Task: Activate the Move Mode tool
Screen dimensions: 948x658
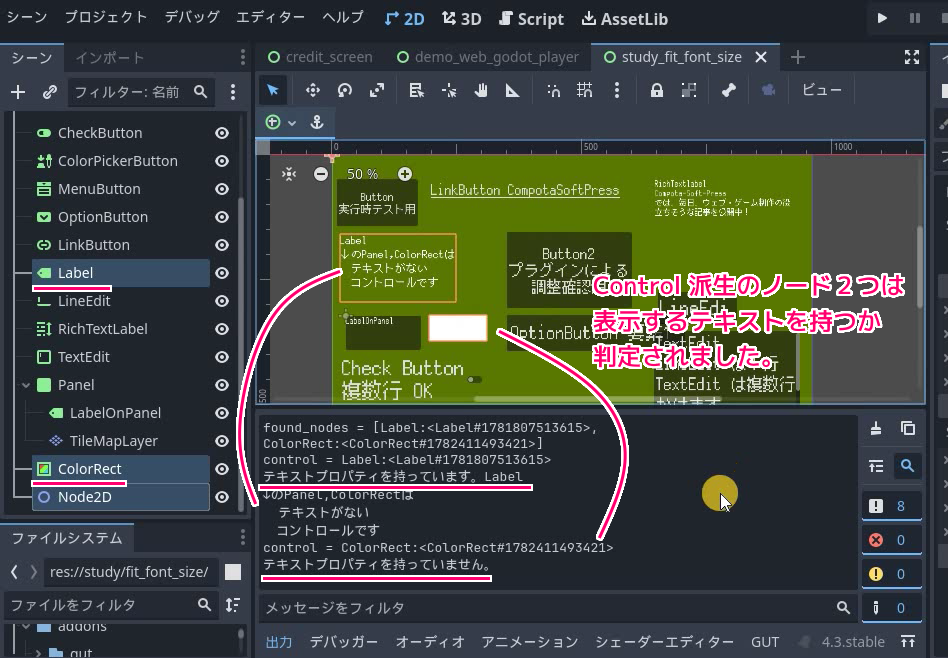Action: [313, 91]
